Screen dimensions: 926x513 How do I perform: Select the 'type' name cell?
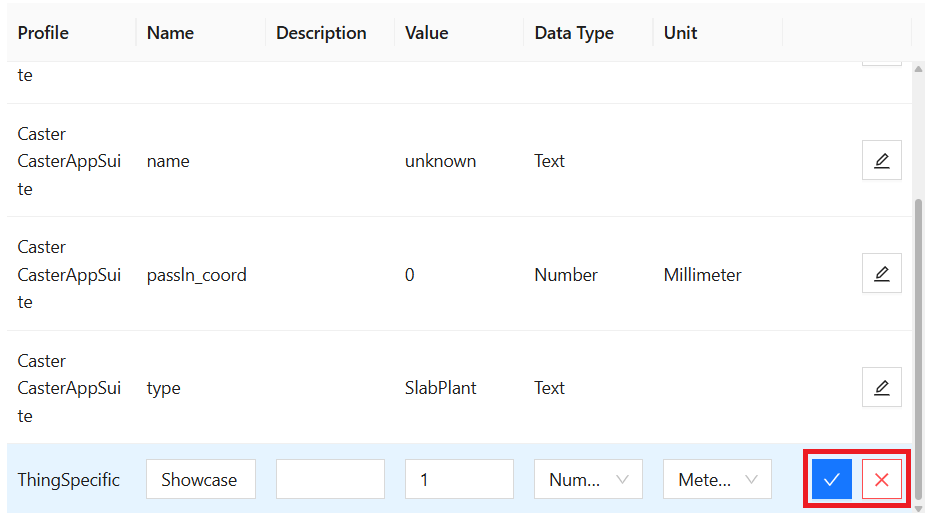[x=164, y=388]
